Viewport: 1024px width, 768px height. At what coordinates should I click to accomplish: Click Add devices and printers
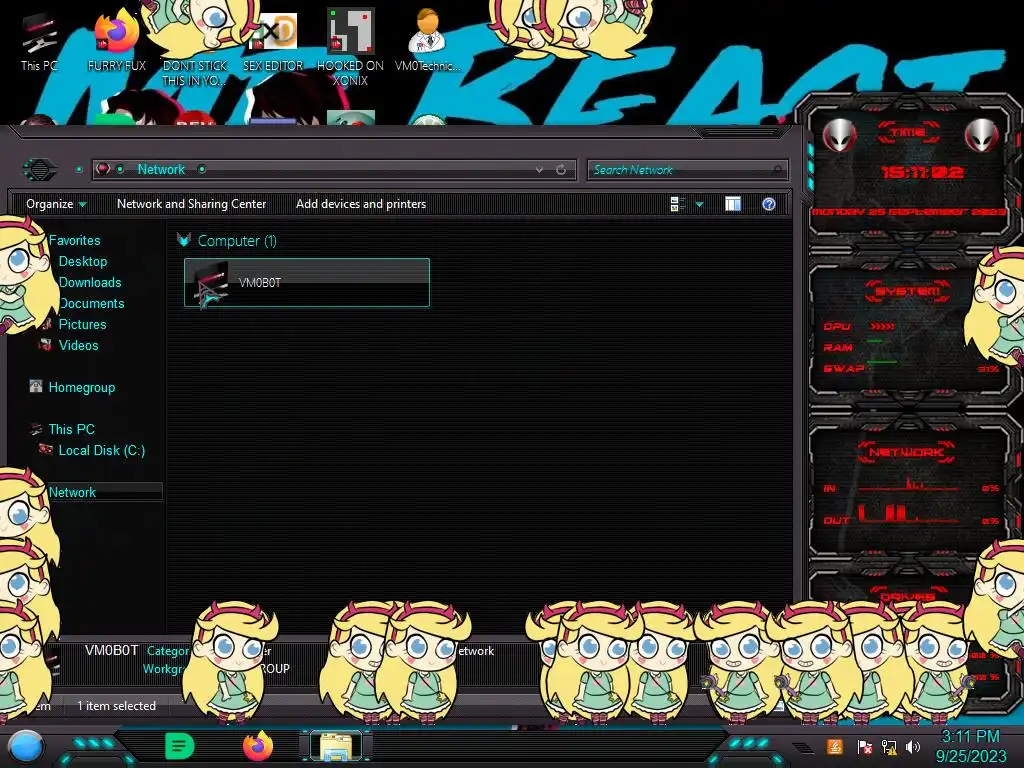(360, 204)
